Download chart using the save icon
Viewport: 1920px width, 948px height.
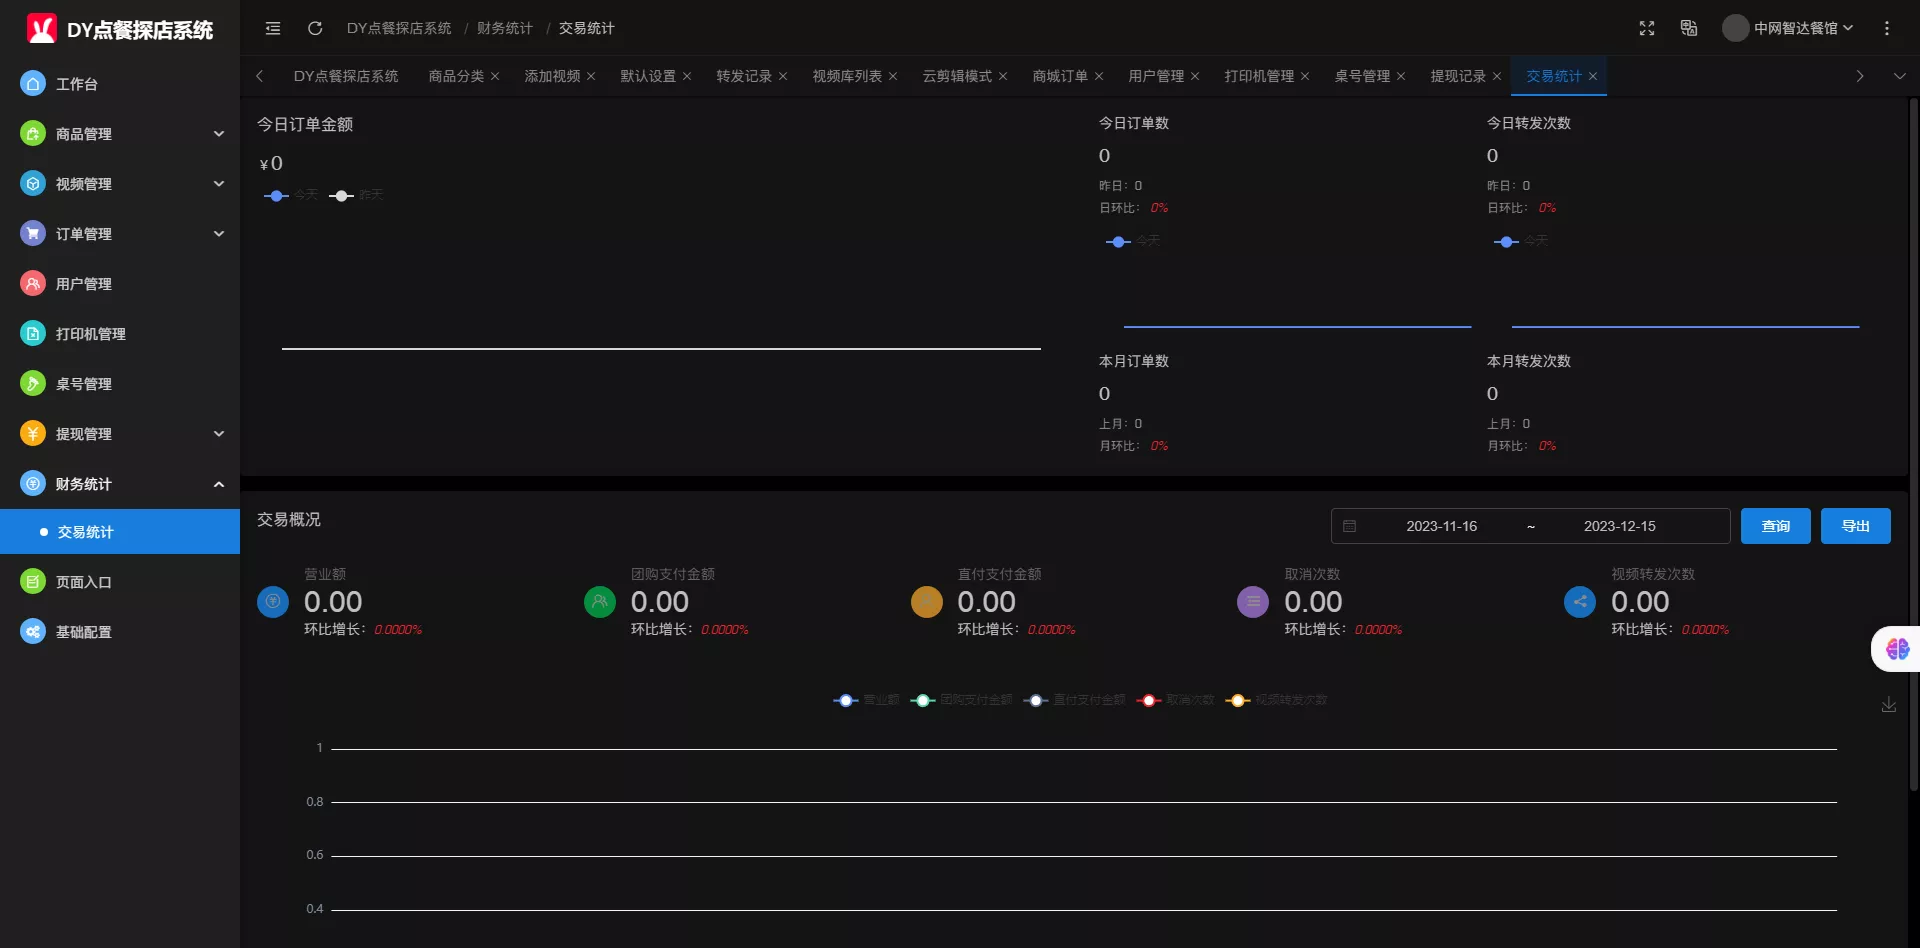click(x=1888, y=705)
